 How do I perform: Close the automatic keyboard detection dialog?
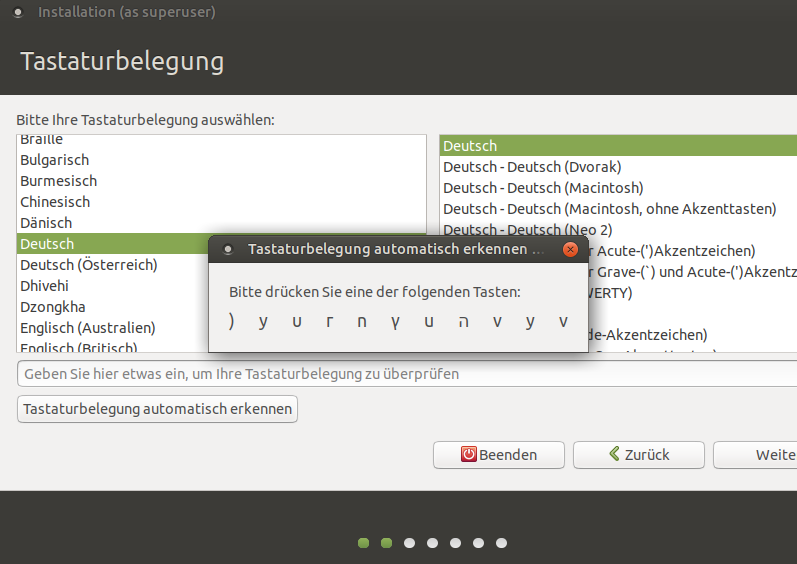tap(570, 249)
